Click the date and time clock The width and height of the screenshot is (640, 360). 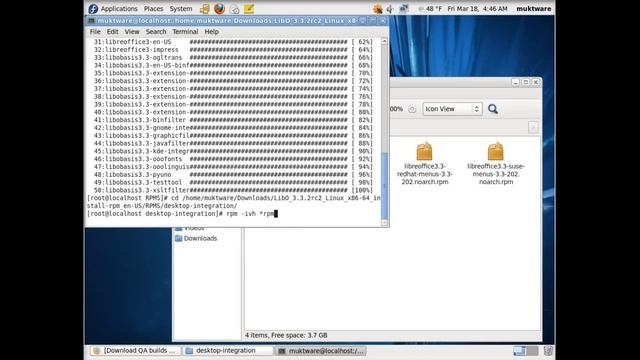point(478,9)
